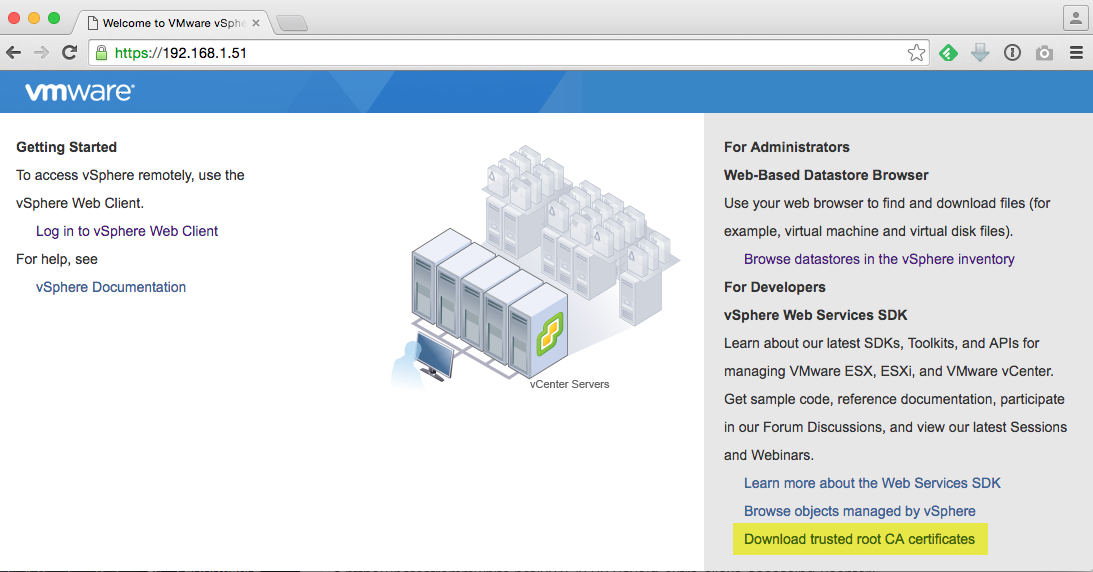This screenshot has height=572, width=1093.
Task: Click Web-Based Datastore Browser heading
Action: [x=826, y=175]
